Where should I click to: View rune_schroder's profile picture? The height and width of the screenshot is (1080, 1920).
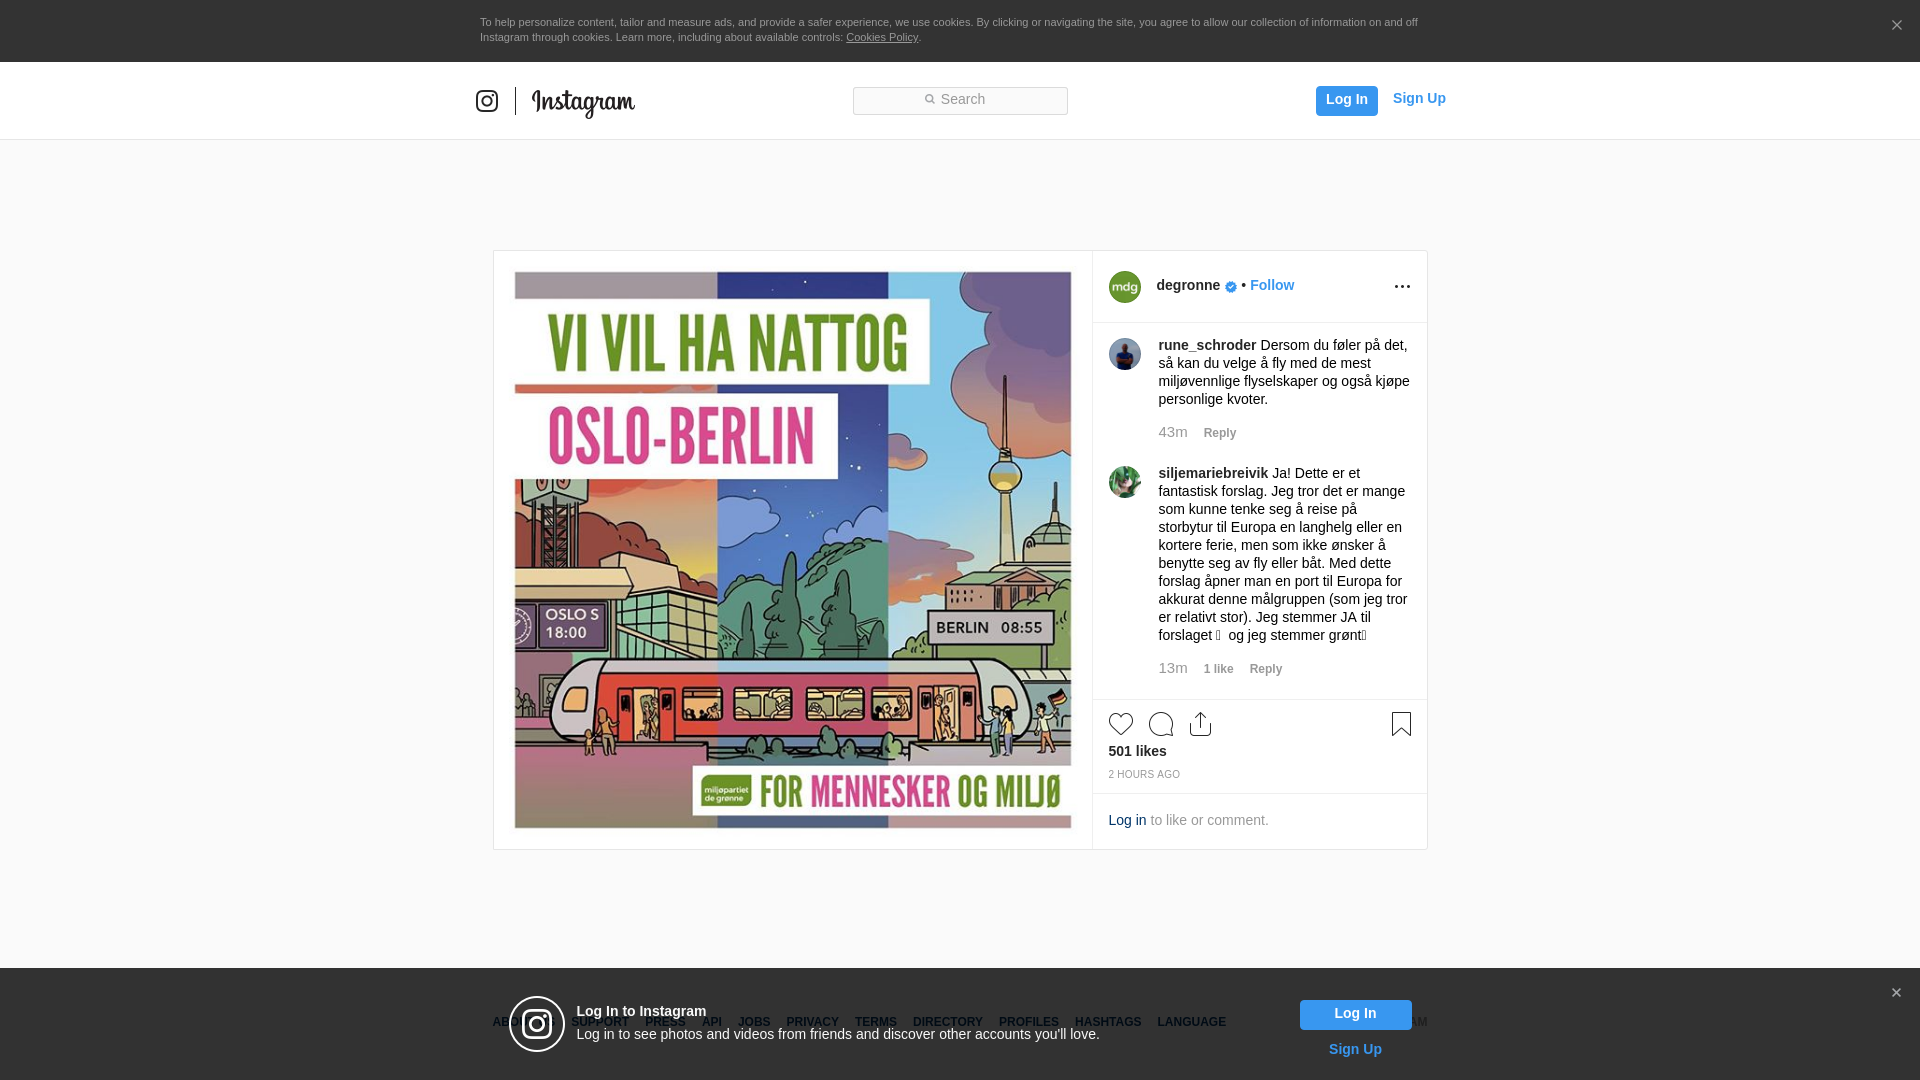[1125, 354]
